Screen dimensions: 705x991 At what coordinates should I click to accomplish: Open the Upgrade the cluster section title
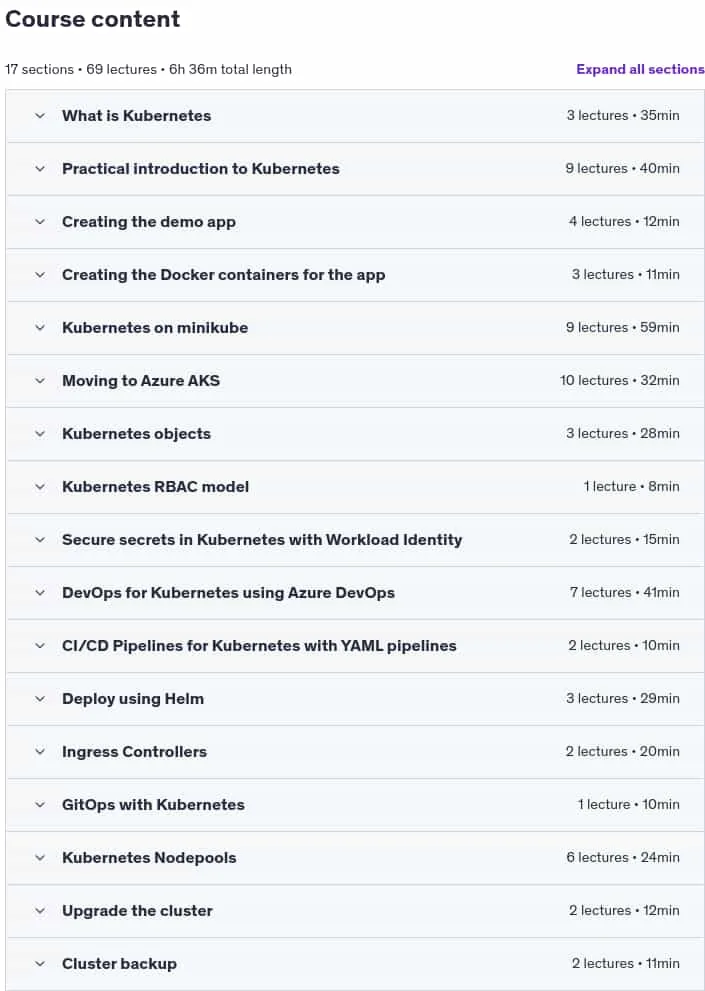(137, 911)
